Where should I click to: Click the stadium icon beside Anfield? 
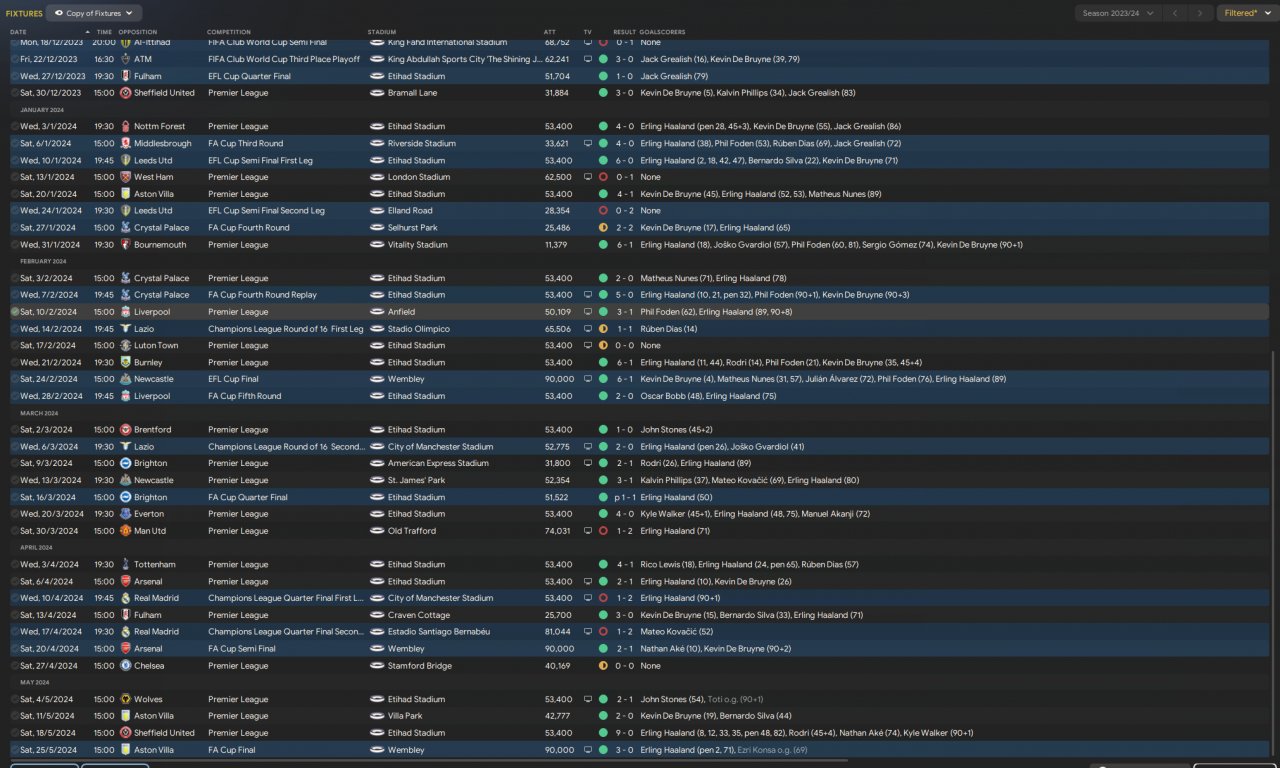coord(377,312)
